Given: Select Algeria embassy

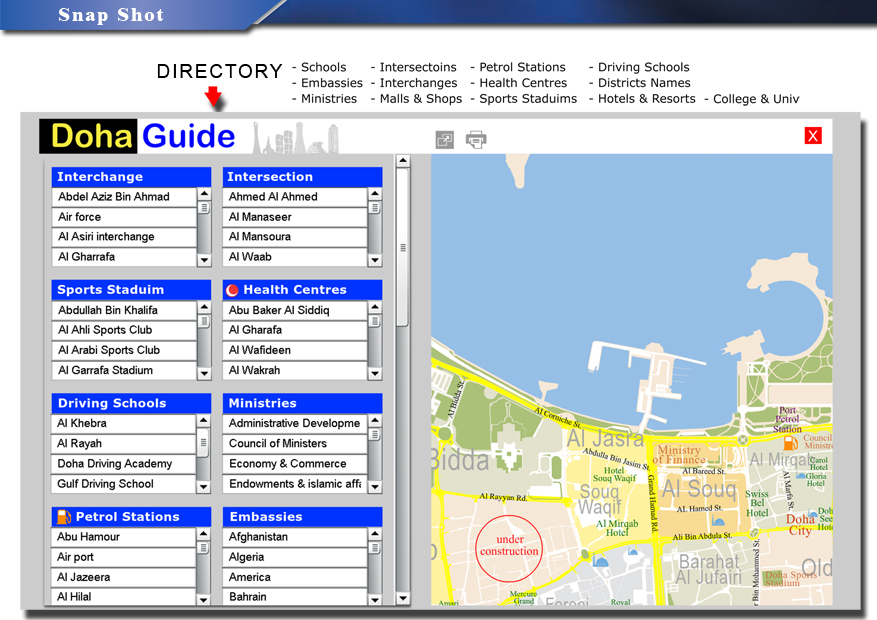Looking at the screenshot, I should pos(295,557).
